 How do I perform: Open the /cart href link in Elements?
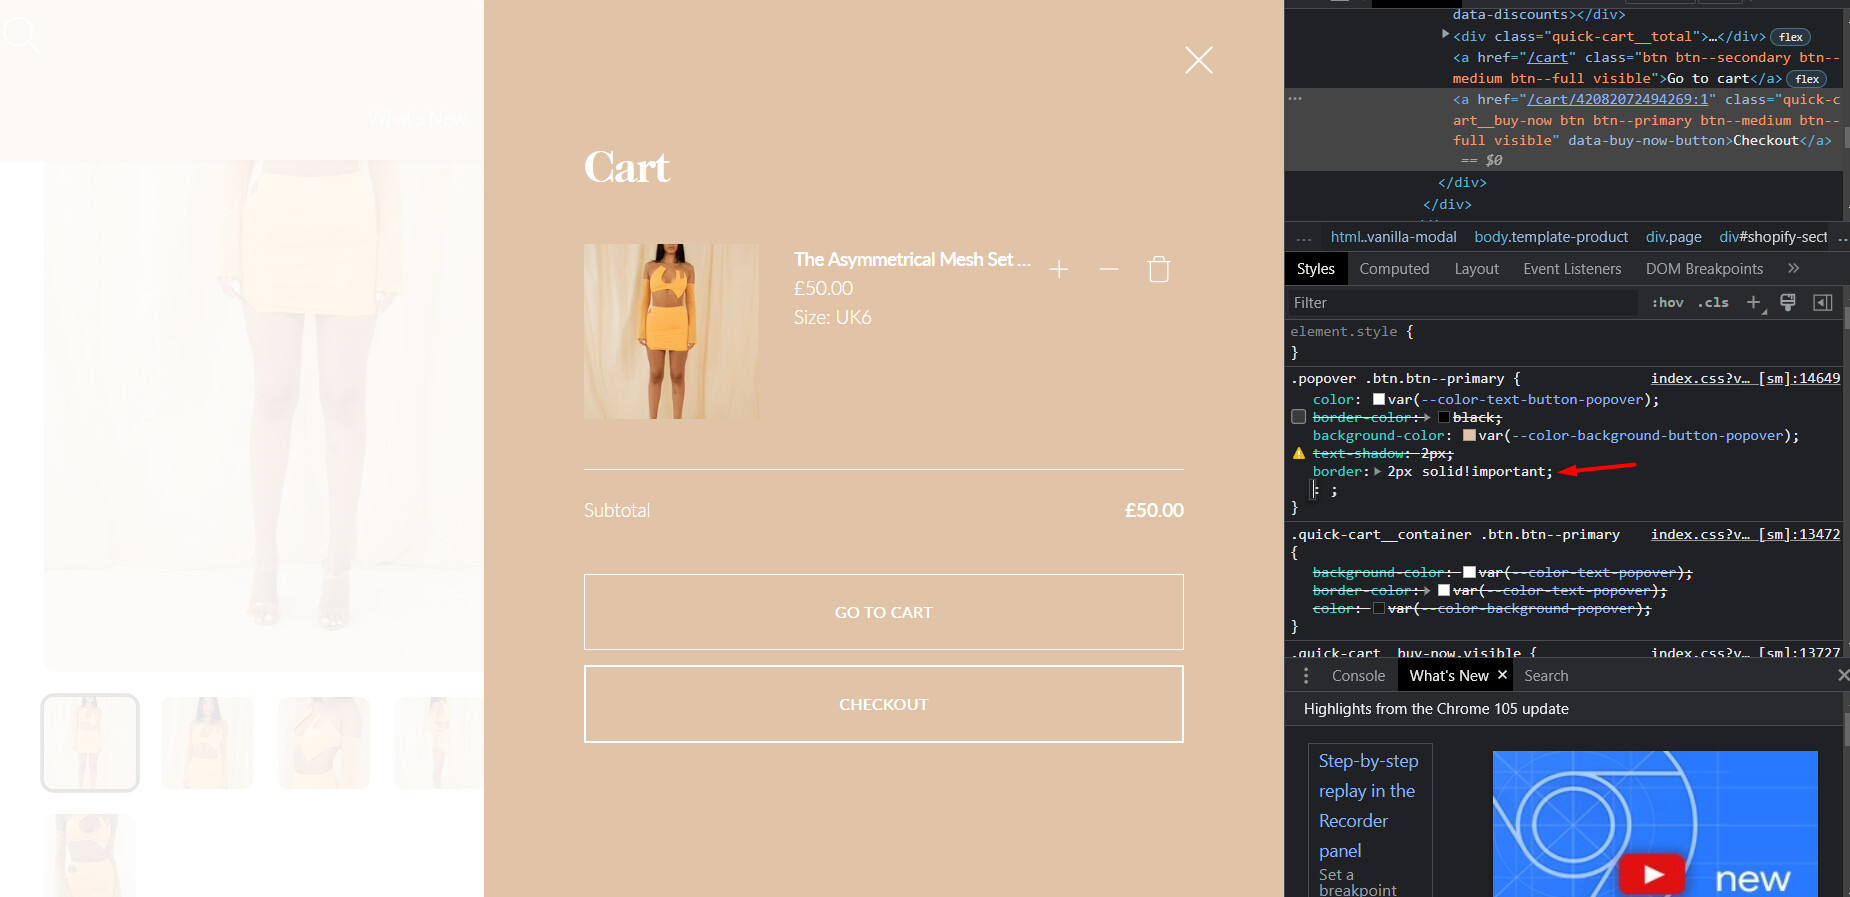pyautogui.click(x=1547, y=57)
